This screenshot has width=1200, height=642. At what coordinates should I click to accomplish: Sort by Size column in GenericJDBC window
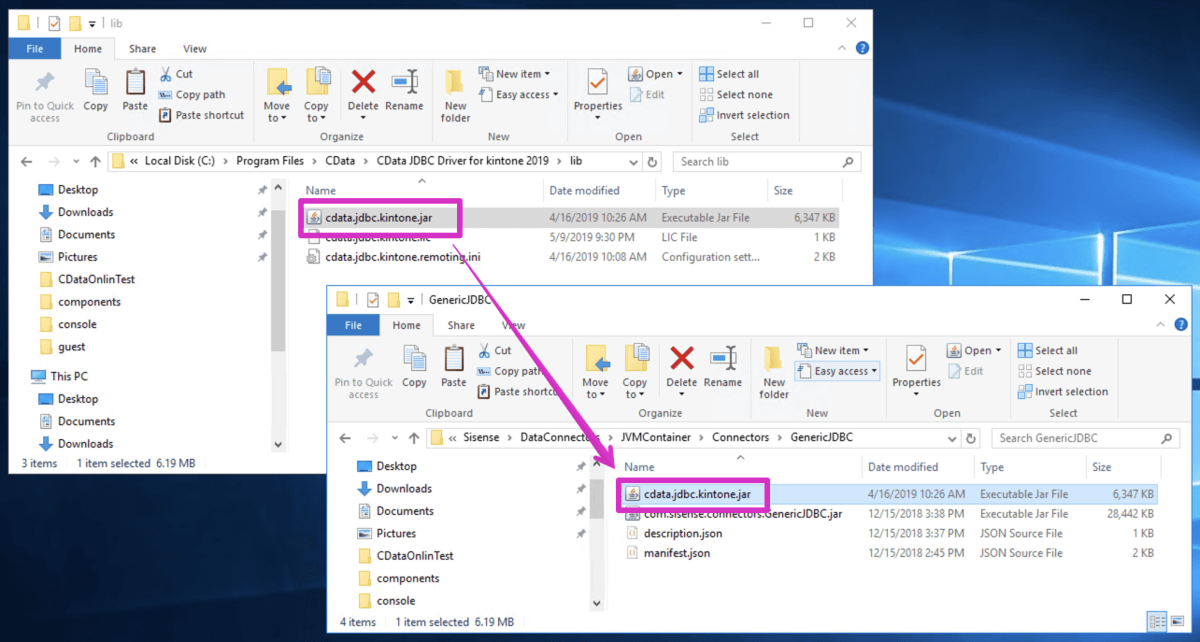point(1124,467)
